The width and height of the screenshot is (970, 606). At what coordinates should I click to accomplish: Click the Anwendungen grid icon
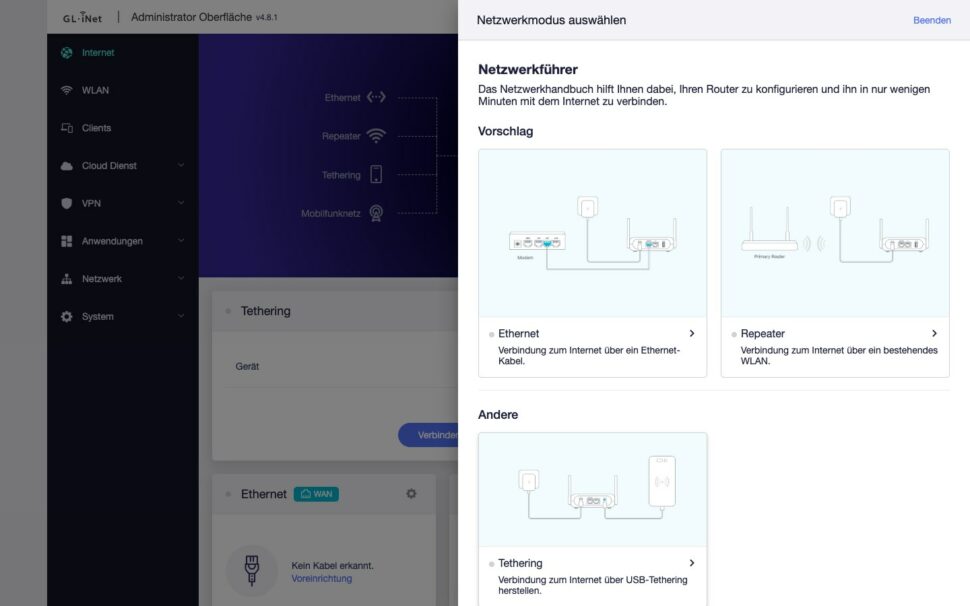(67, 241)
